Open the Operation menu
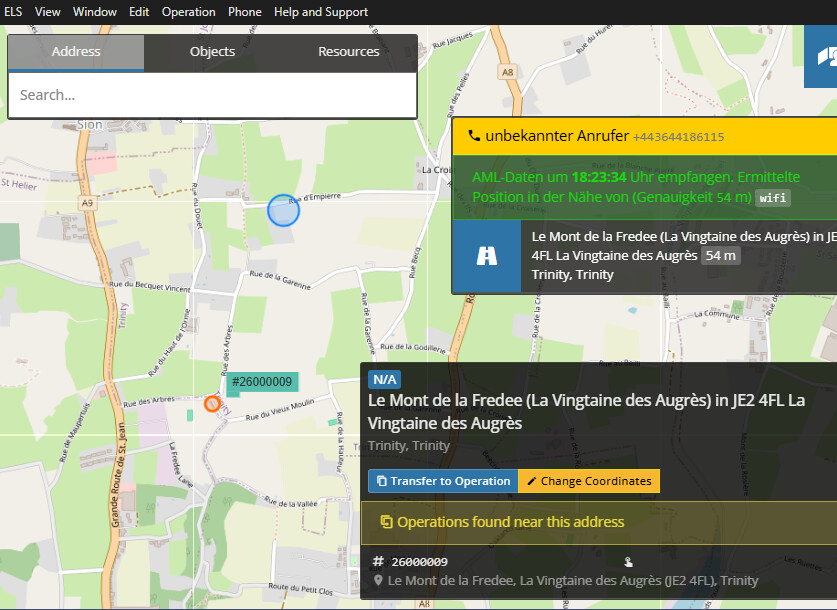The image size is (837, 610). coord(188,12)
